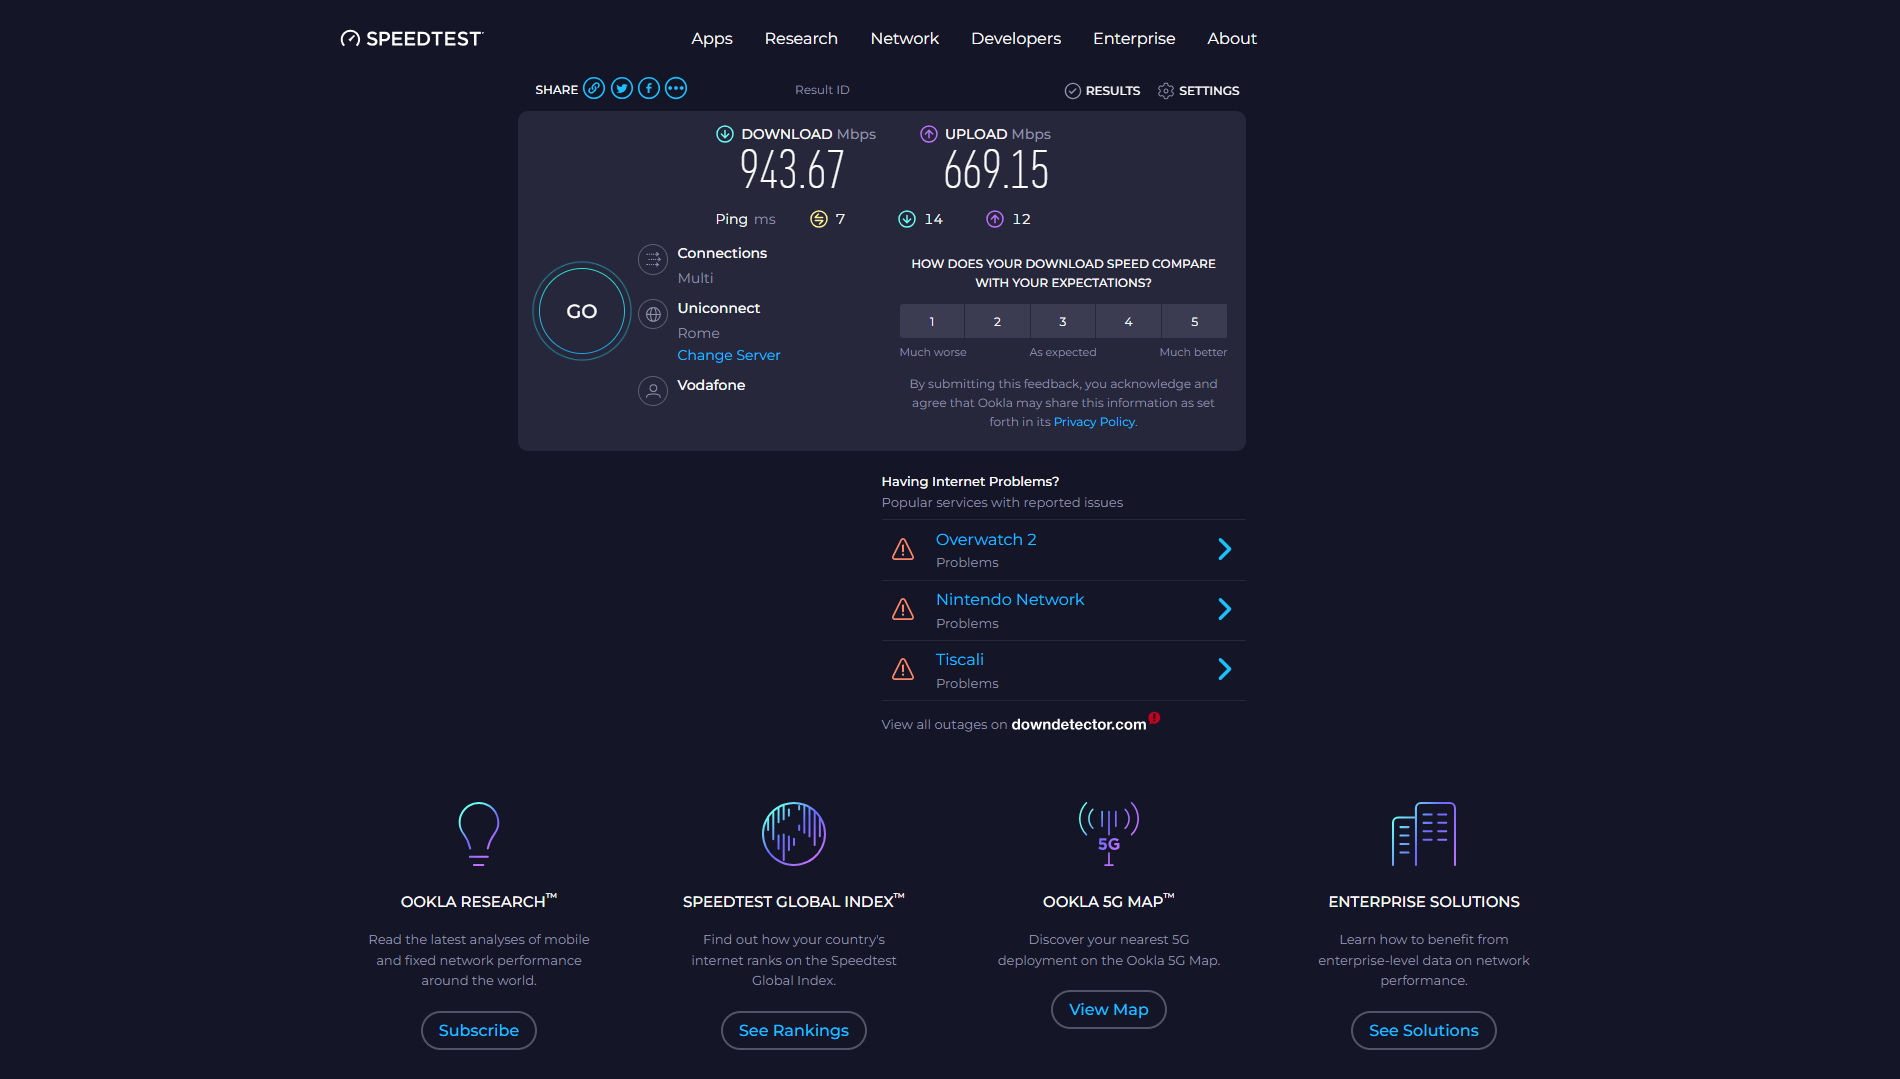Open the Apps menu
Screen dimensions: 1900x1079
coord(712,38)
